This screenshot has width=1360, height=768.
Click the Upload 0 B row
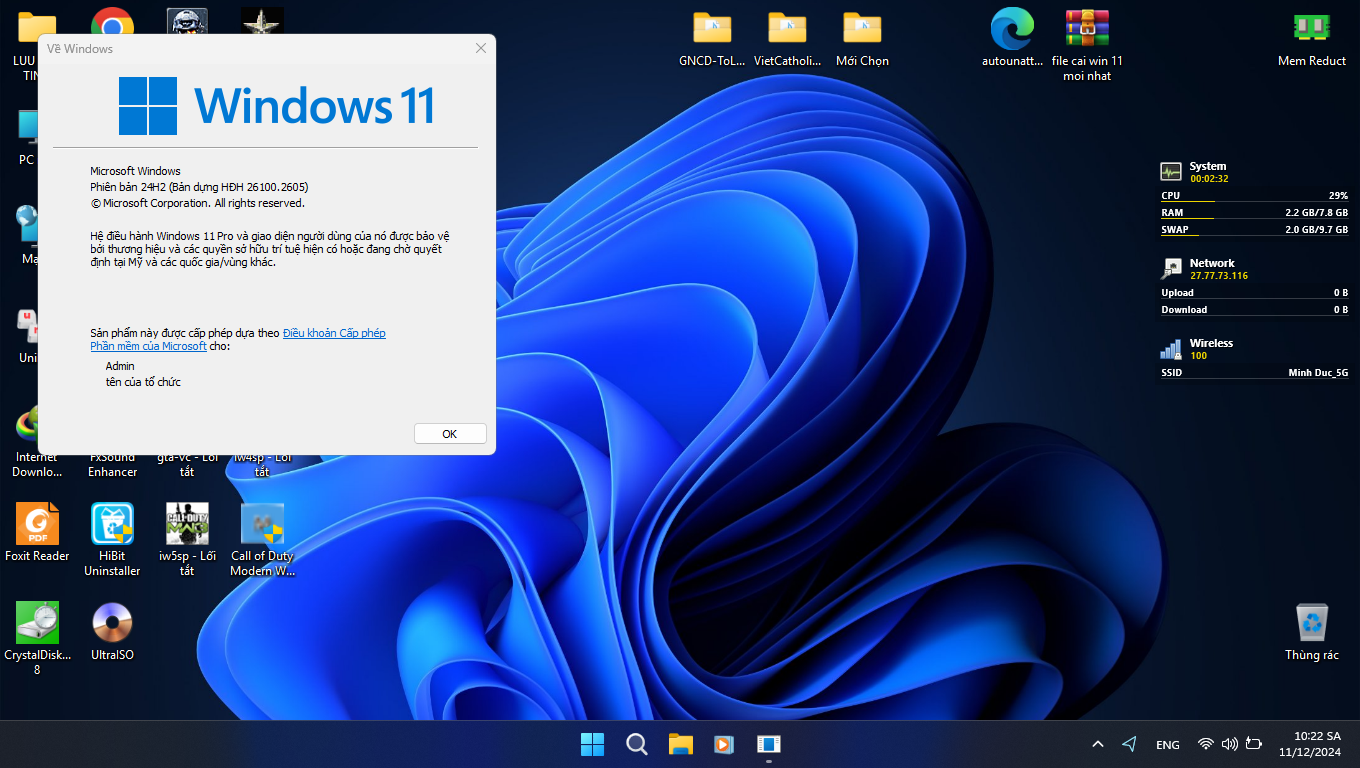click(x=1254, y=293)
